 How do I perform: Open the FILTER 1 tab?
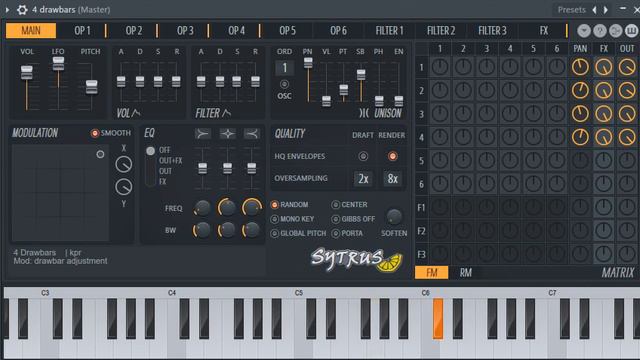tap(389, 31)
